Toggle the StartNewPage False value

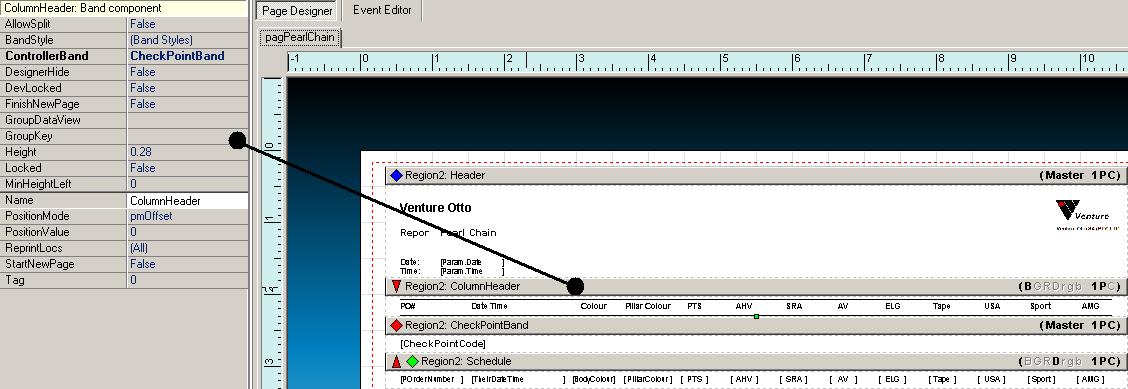(188, 264)
